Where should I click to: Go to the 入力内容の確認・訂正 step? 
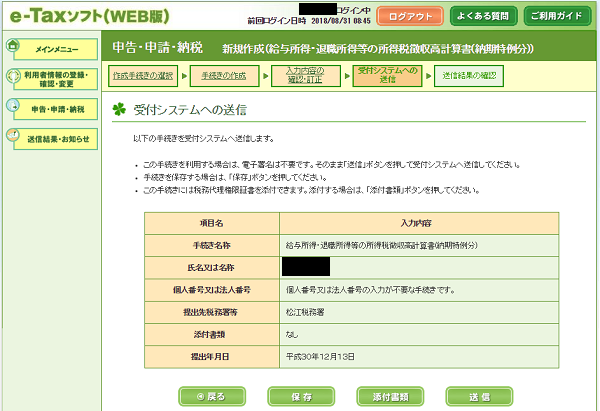coord(306,76)
